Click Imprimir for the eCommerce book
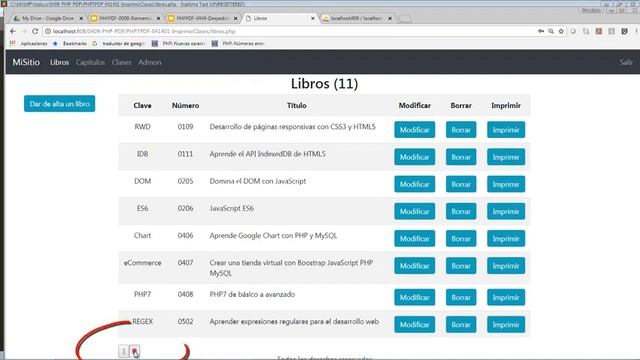Screen dimensions: 640x360 tap(506, 266)
